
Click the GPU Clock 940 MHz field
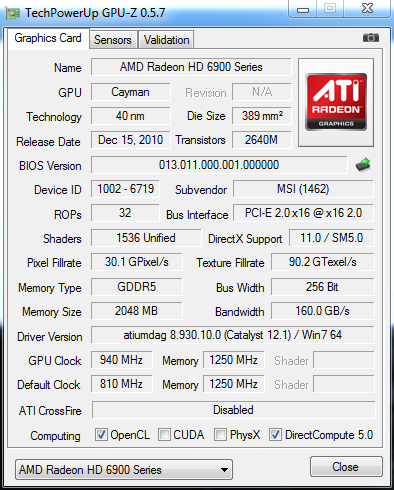tap(122, 360)
